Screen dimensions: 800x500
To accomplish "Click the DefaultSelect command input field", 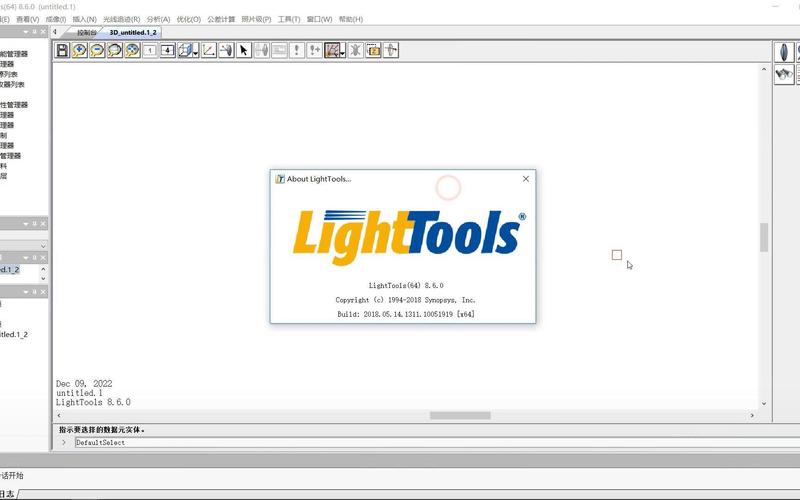I will pos(437,443).
